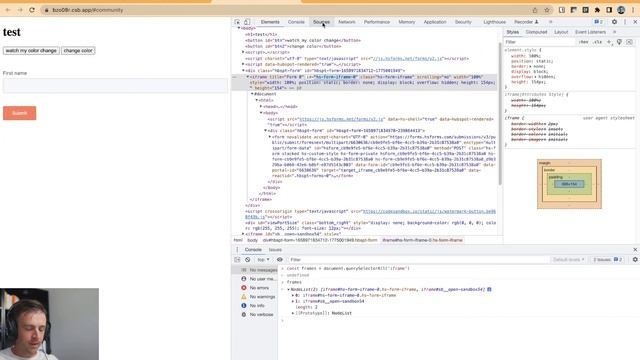The width and height of the screenshot is (640, 360).
Task: Switch to the Console tab in the top bar
Action: 296,22
